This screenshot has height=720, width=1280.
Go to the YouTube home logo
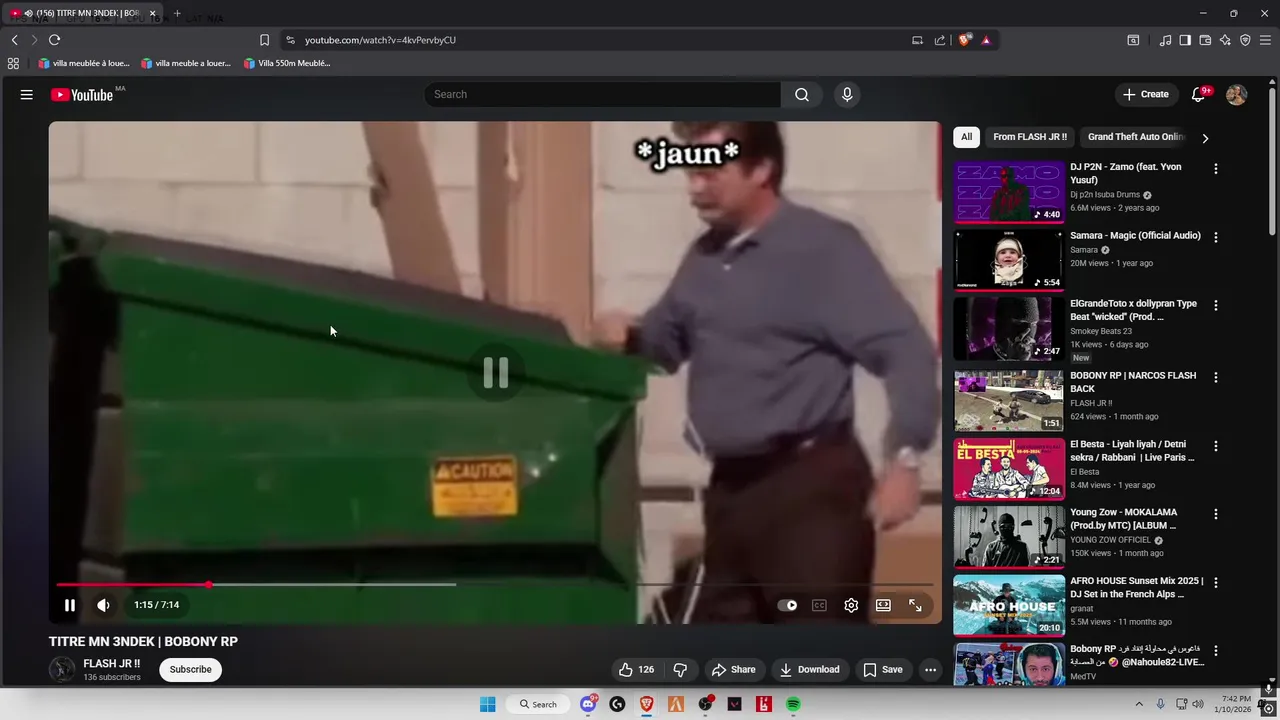[x=82, y=95]
